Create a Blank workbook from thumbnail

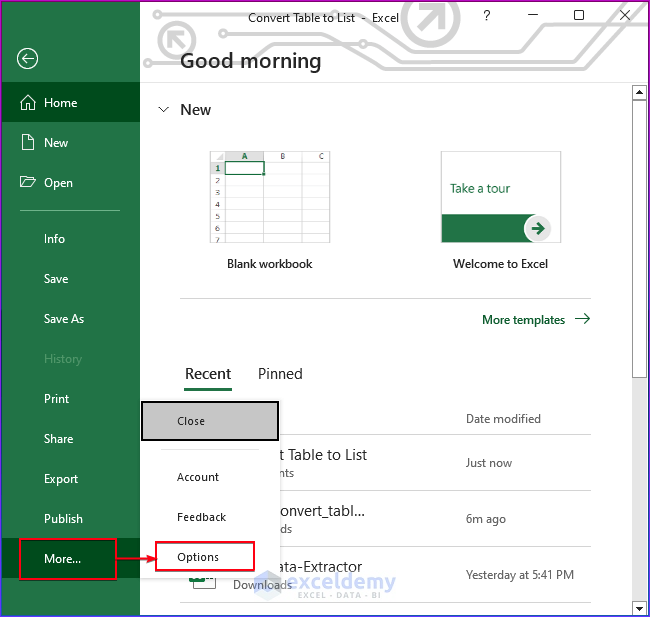click(270, 197)
